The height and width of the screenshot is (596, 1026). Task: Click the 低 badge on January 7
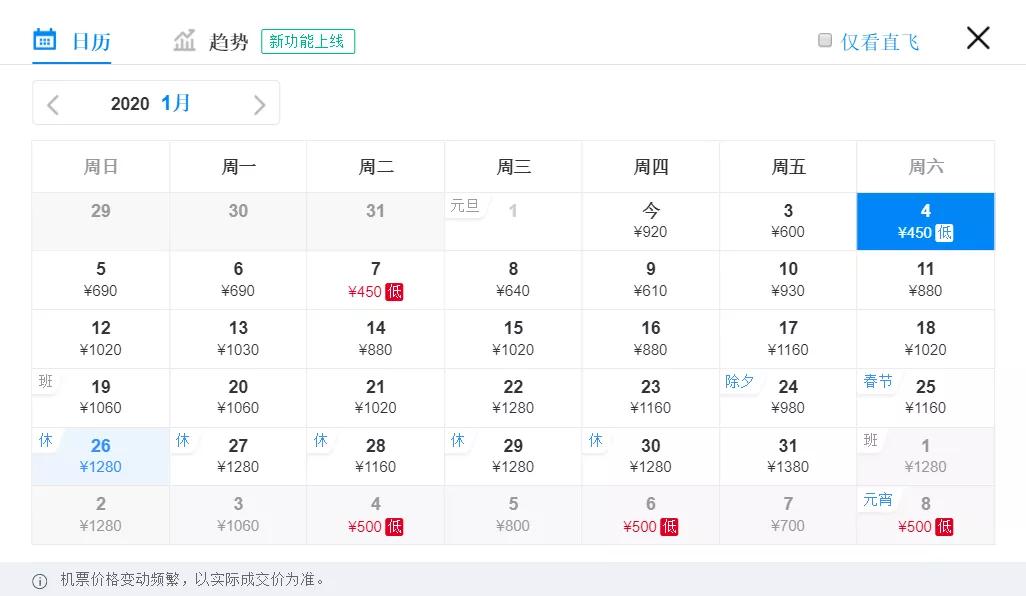[394, 292]
